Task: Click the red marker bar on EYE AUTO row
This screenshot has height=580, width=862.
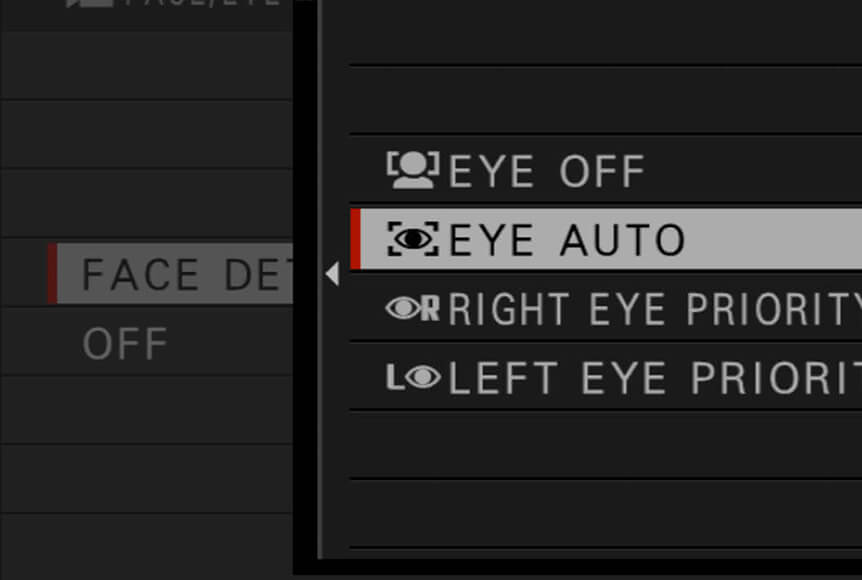Action: 356,239
